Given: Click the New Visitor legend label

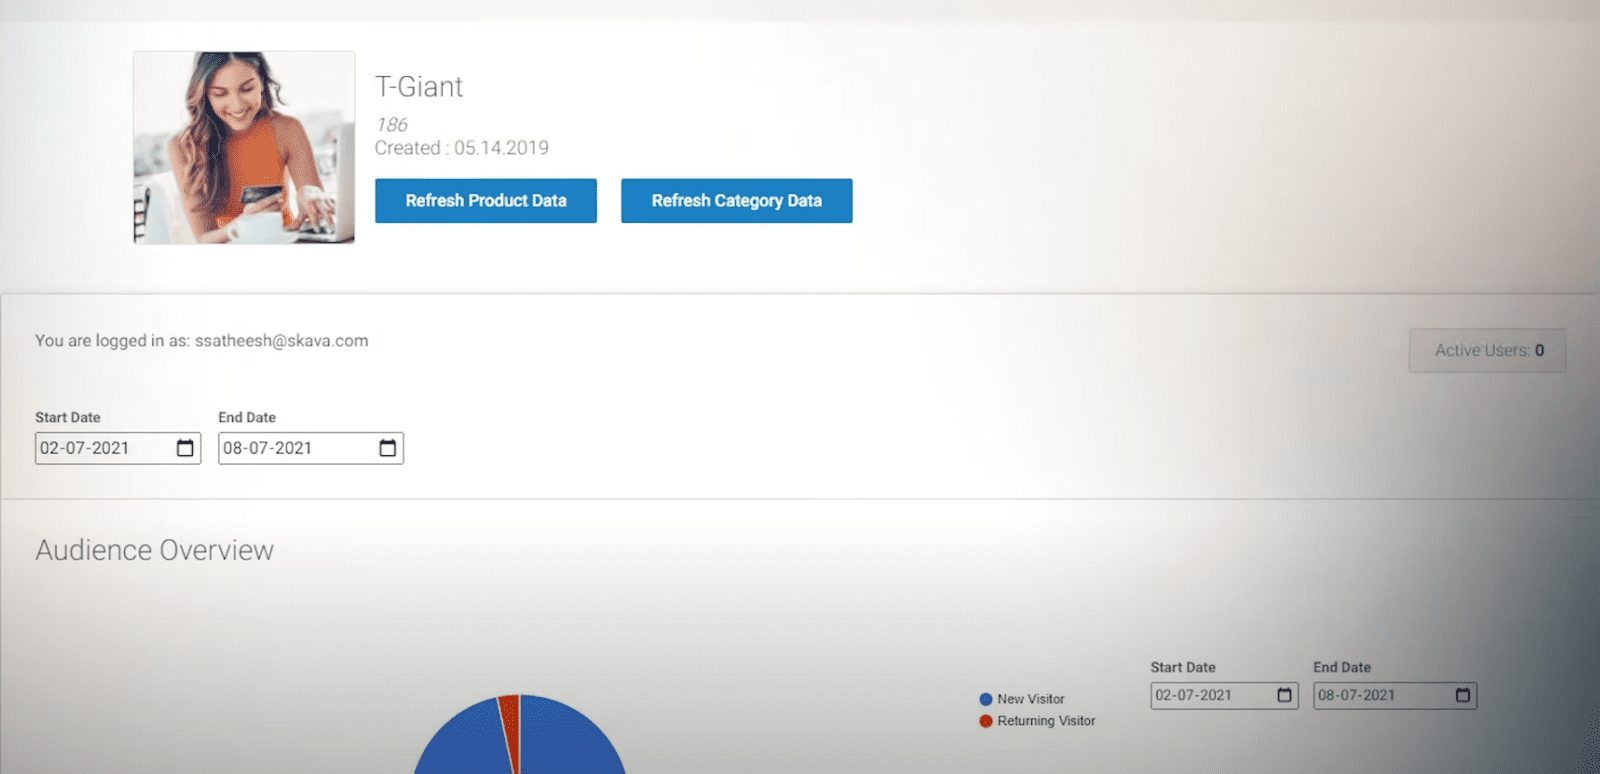Looking at the screenshot, I should click(x=1031, y=699).
